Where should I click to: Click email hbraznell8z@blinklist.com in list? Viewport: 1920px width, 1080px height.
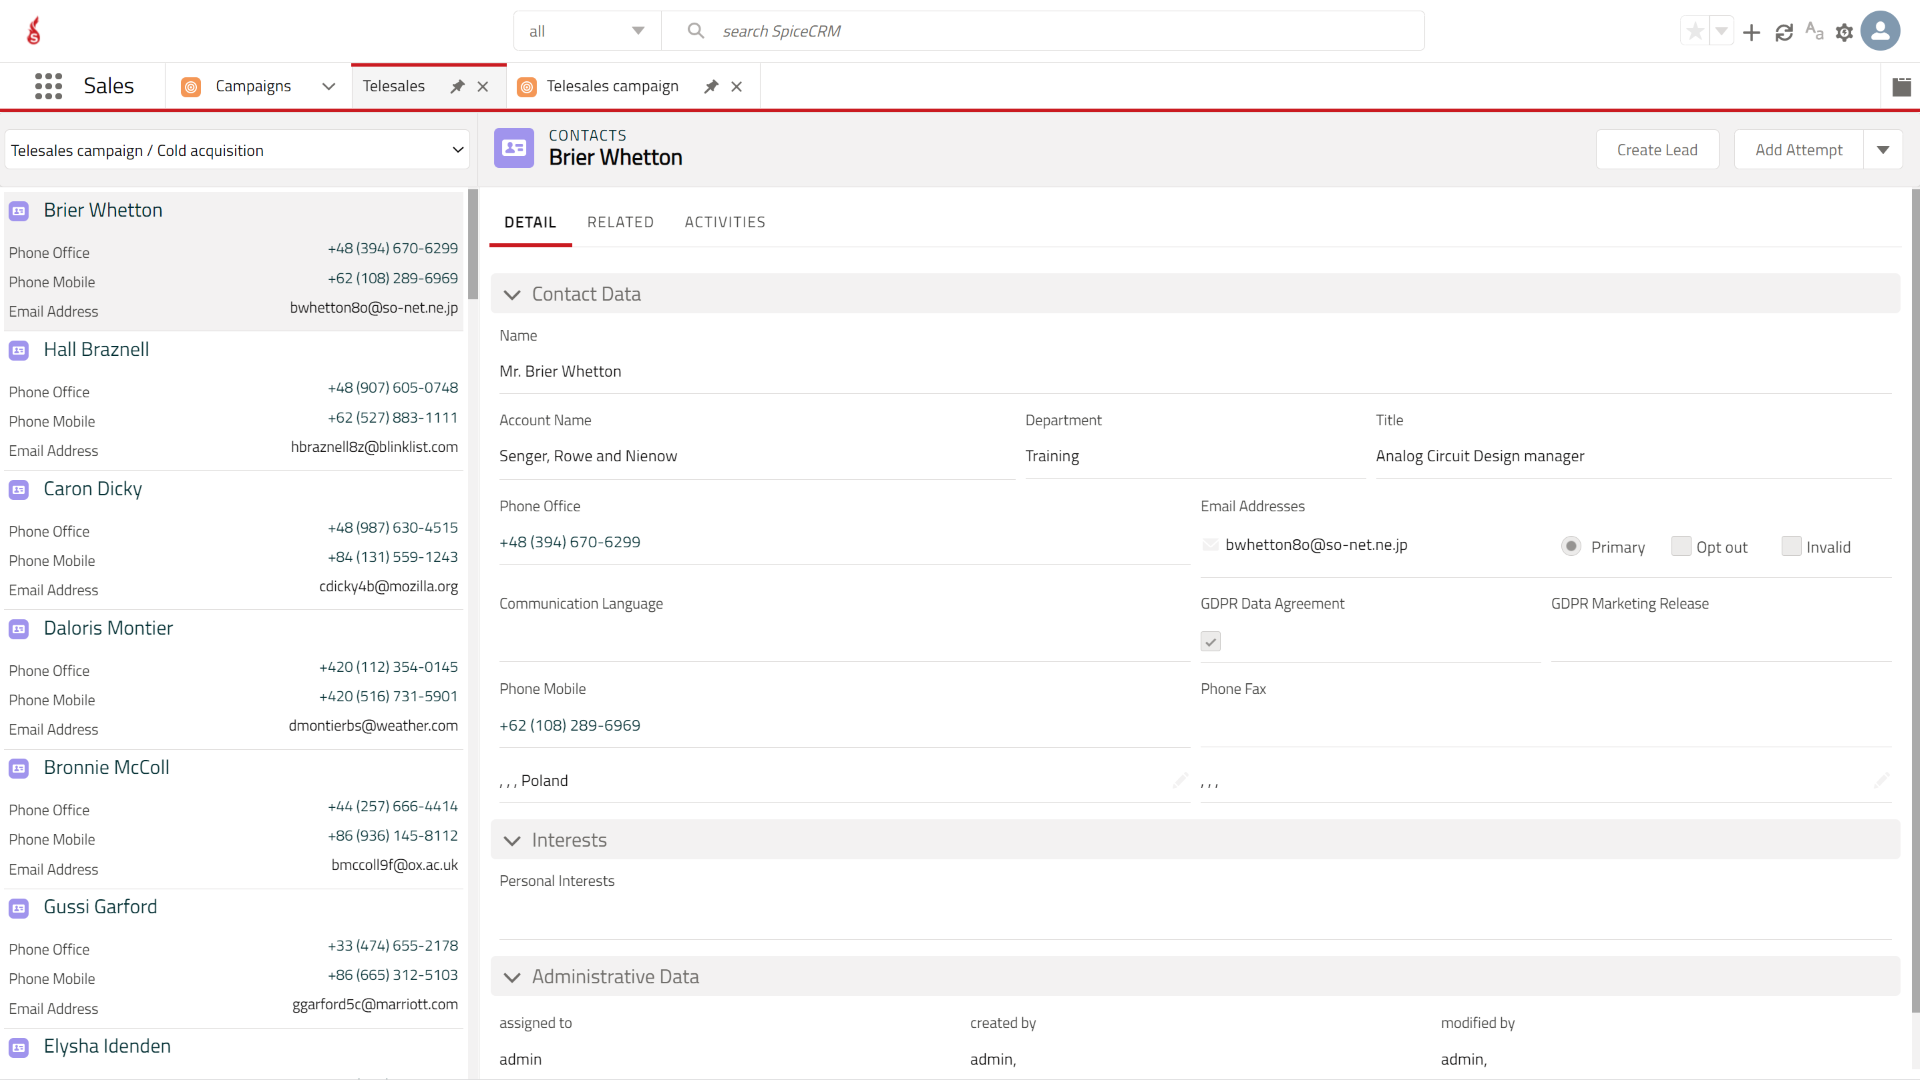click(x=374, y=447)
